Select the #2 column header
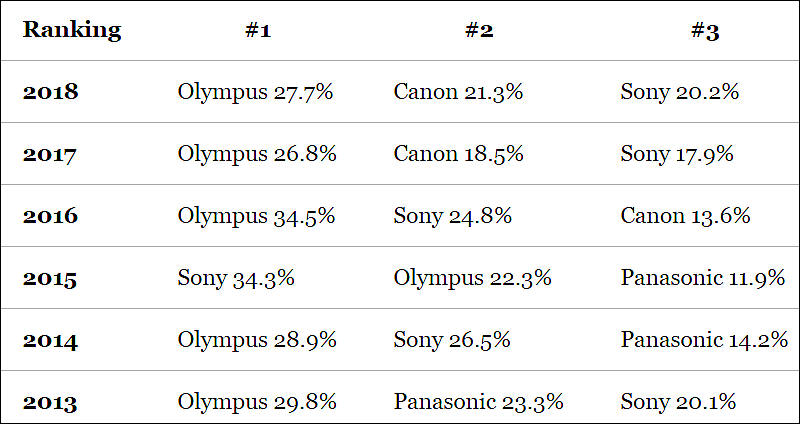The width and height of the screenshot is (800, 424). (x=479, y=31)
